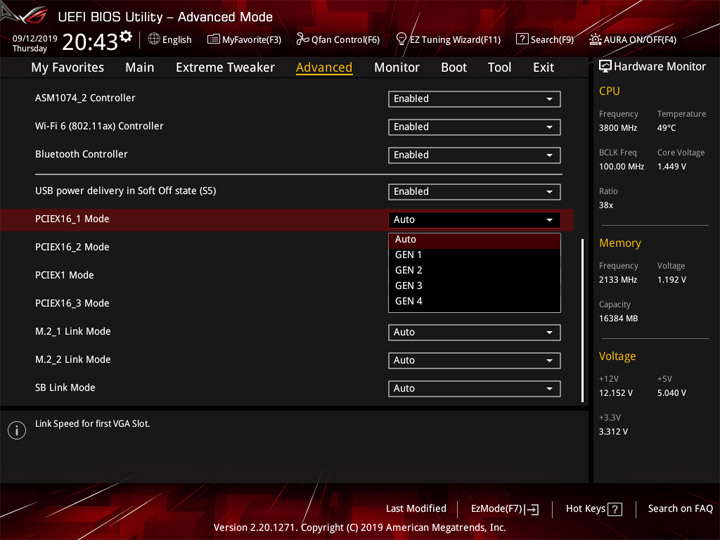Open USB power delivery S5 dropdown
This screenshot has height=540, width=720.
point(474,191)
